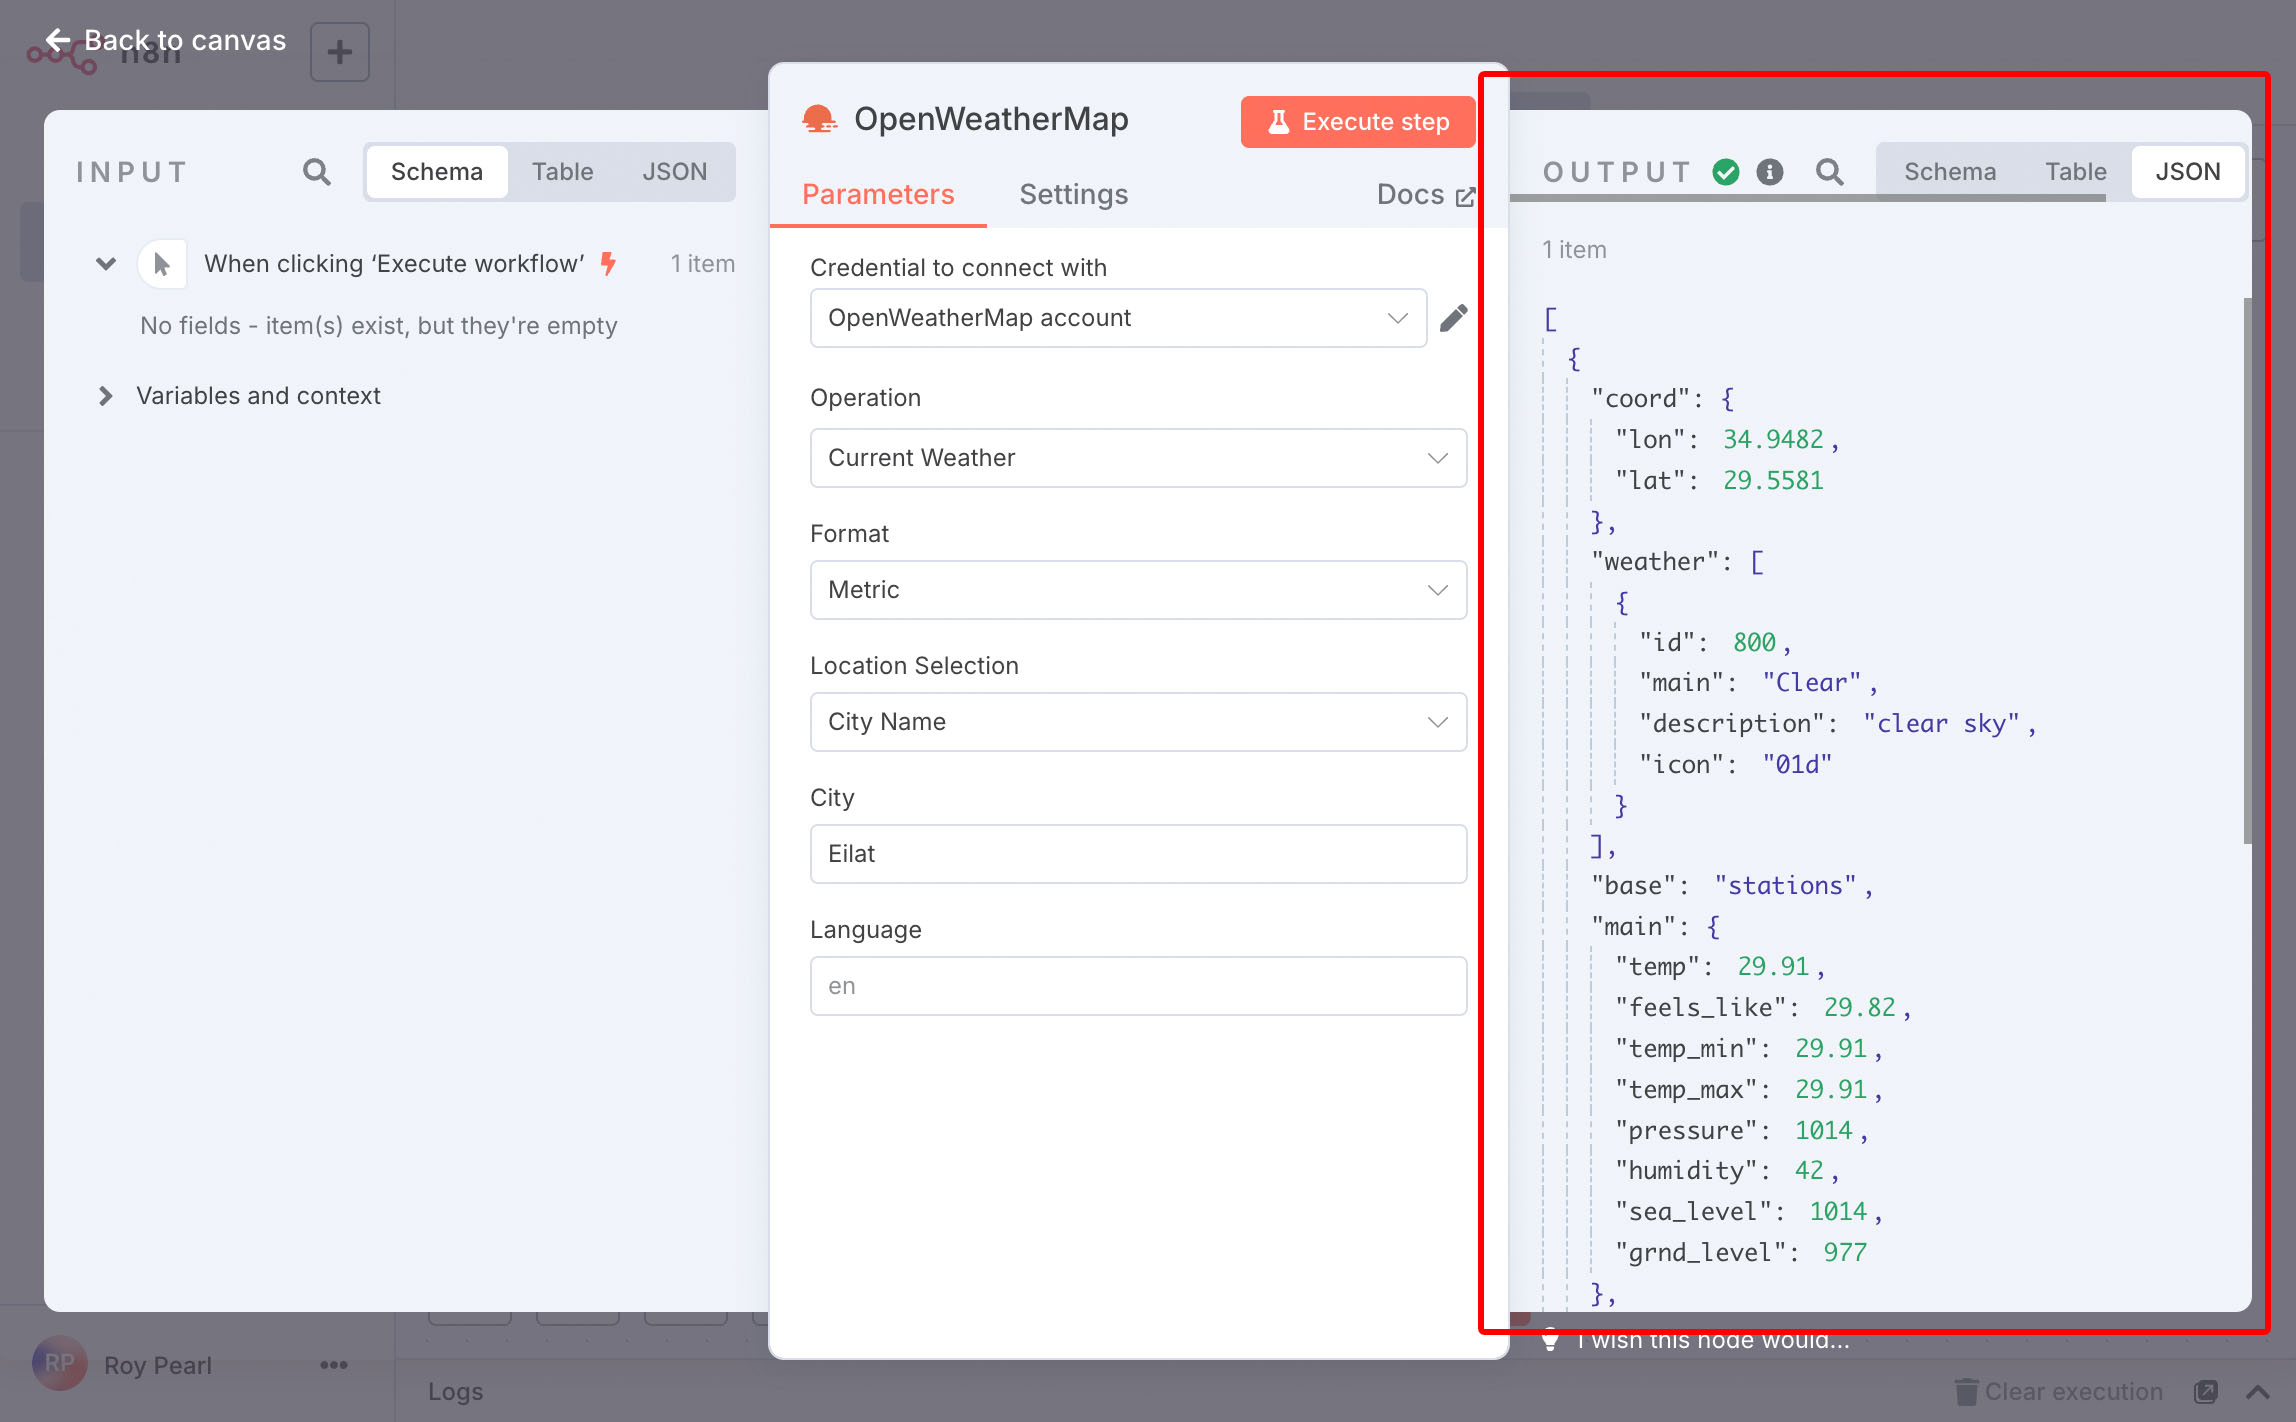Switch INPUT view to JSON

click(x=674, y=172)
